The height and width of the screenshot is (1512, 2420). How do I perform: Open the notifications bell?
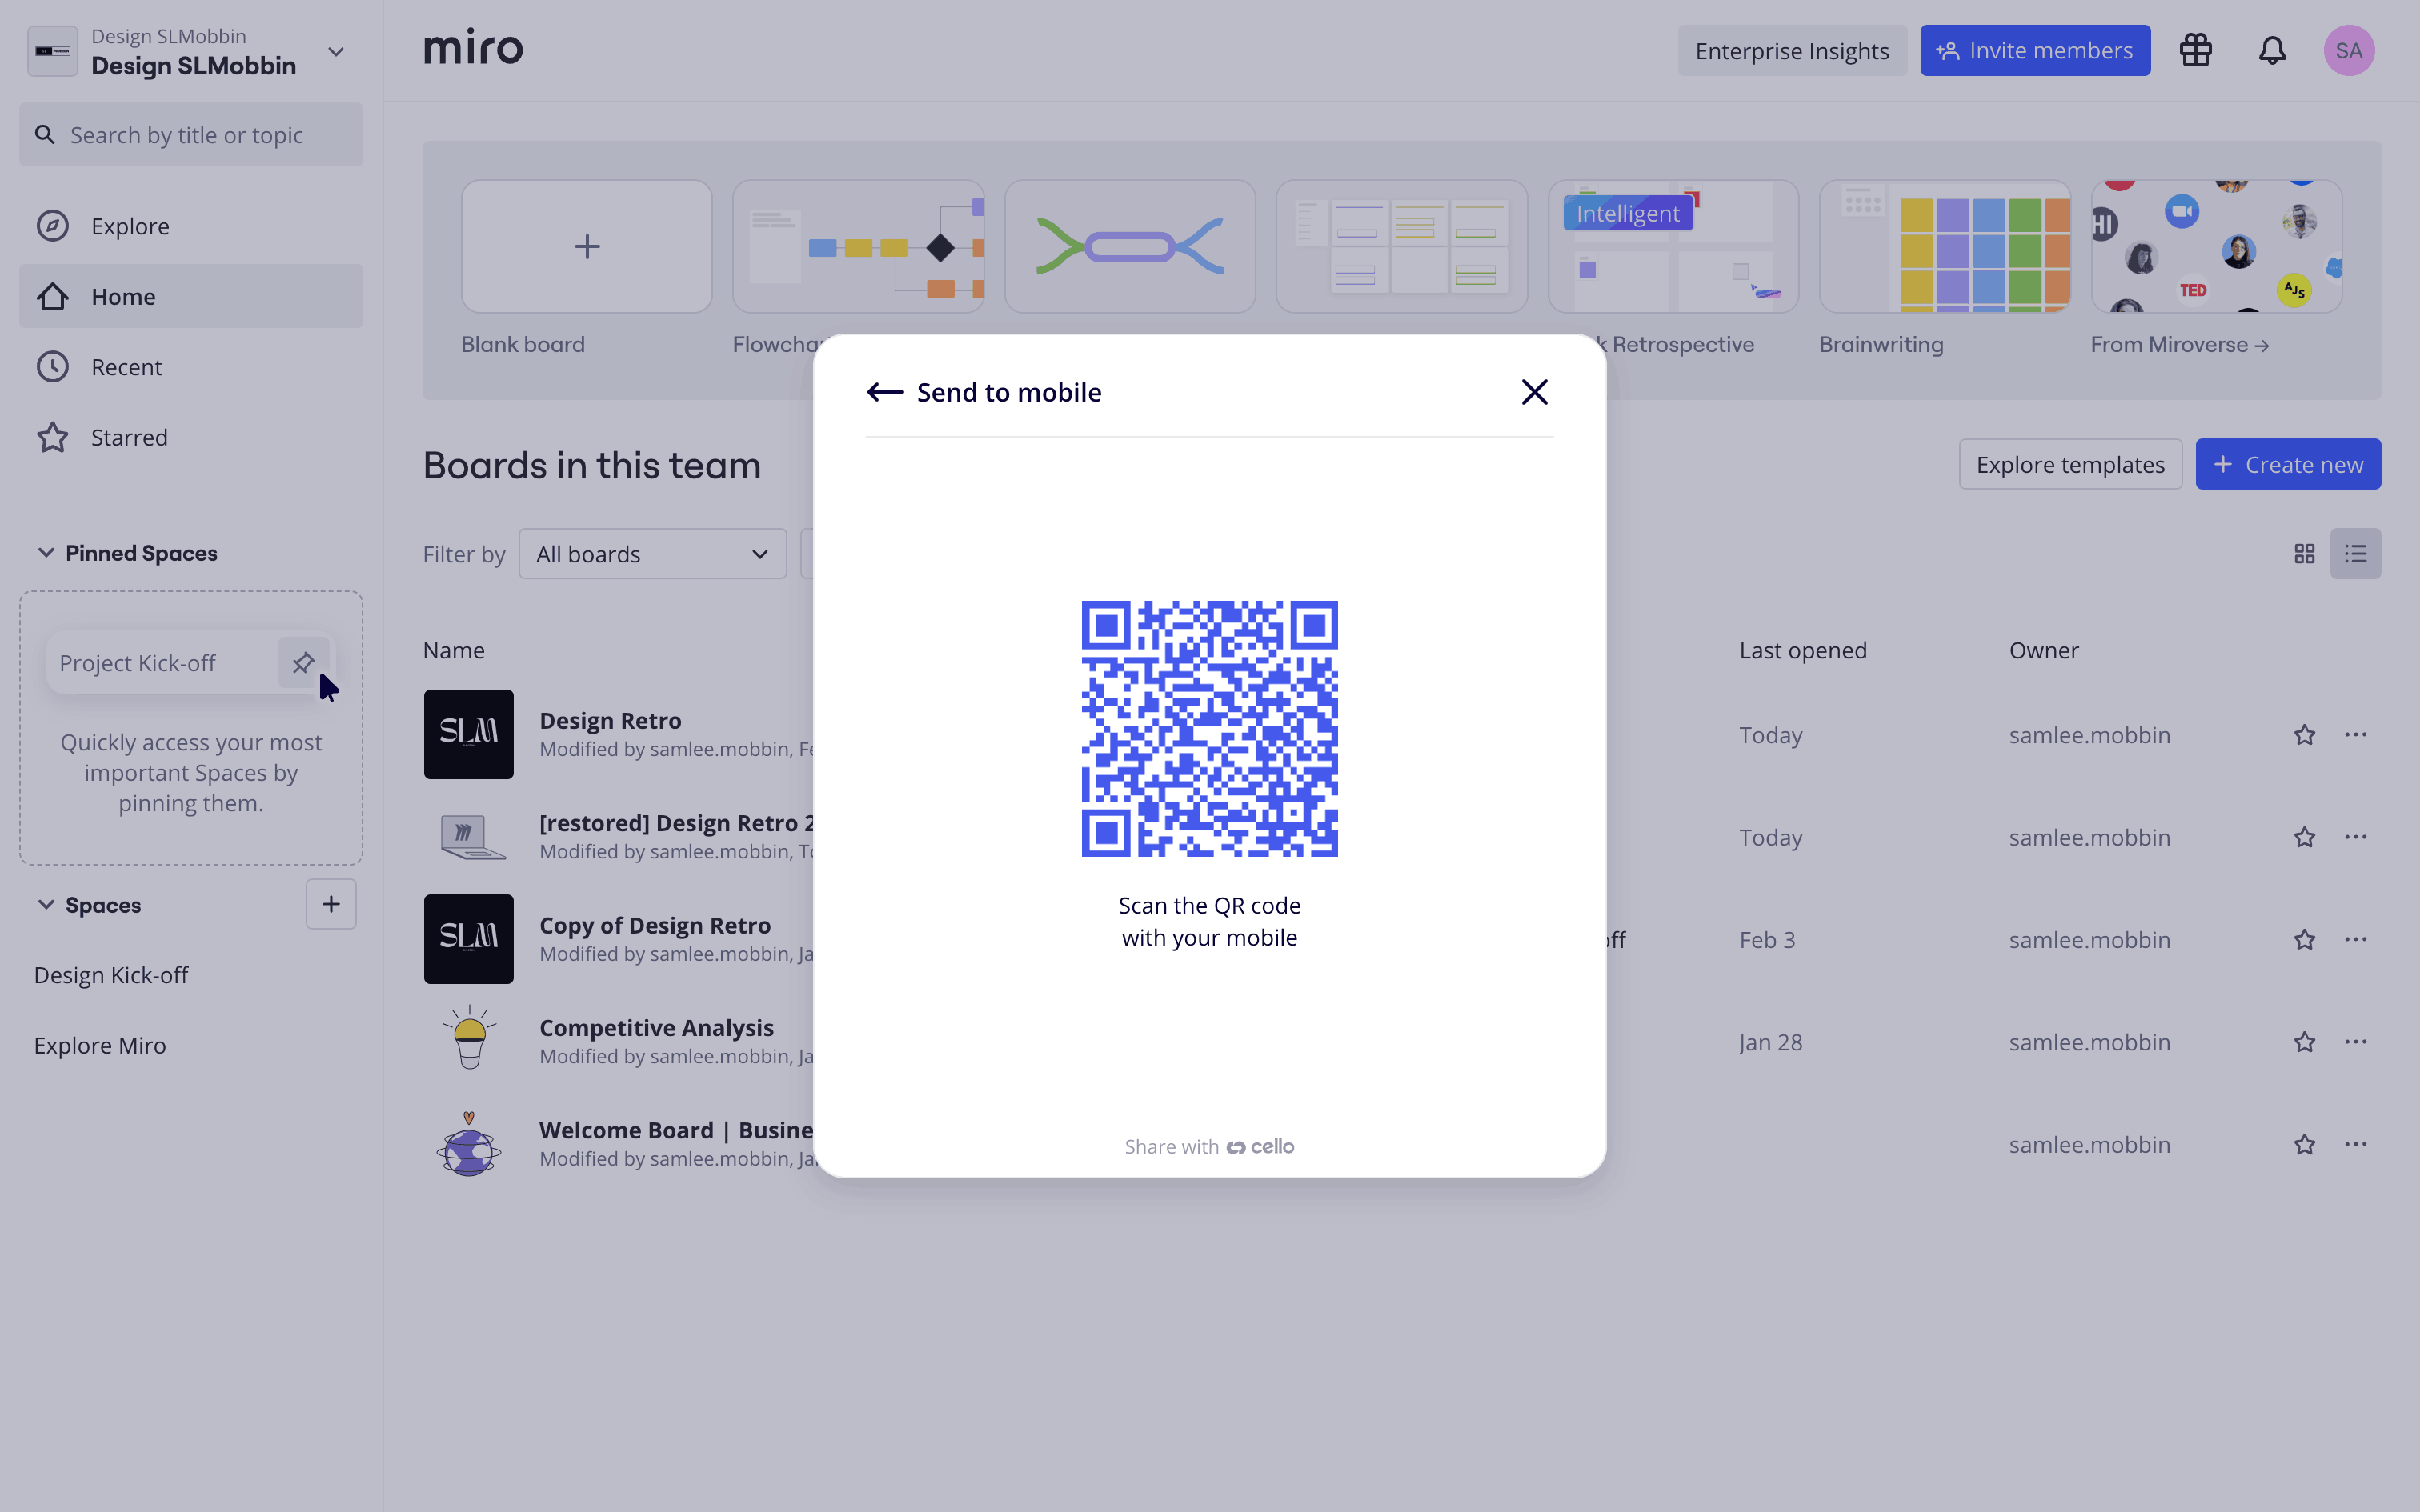2272,51
